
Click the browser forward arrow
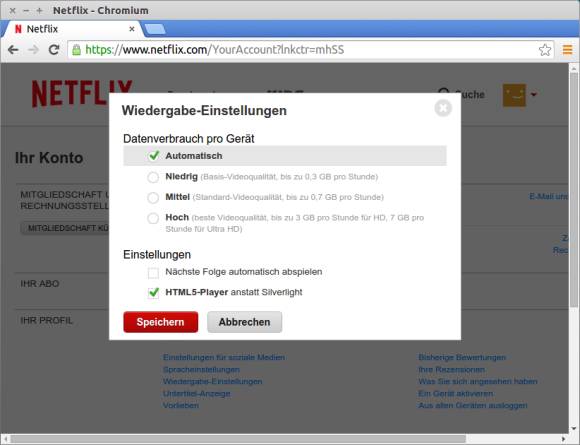(x=34, y=50)
